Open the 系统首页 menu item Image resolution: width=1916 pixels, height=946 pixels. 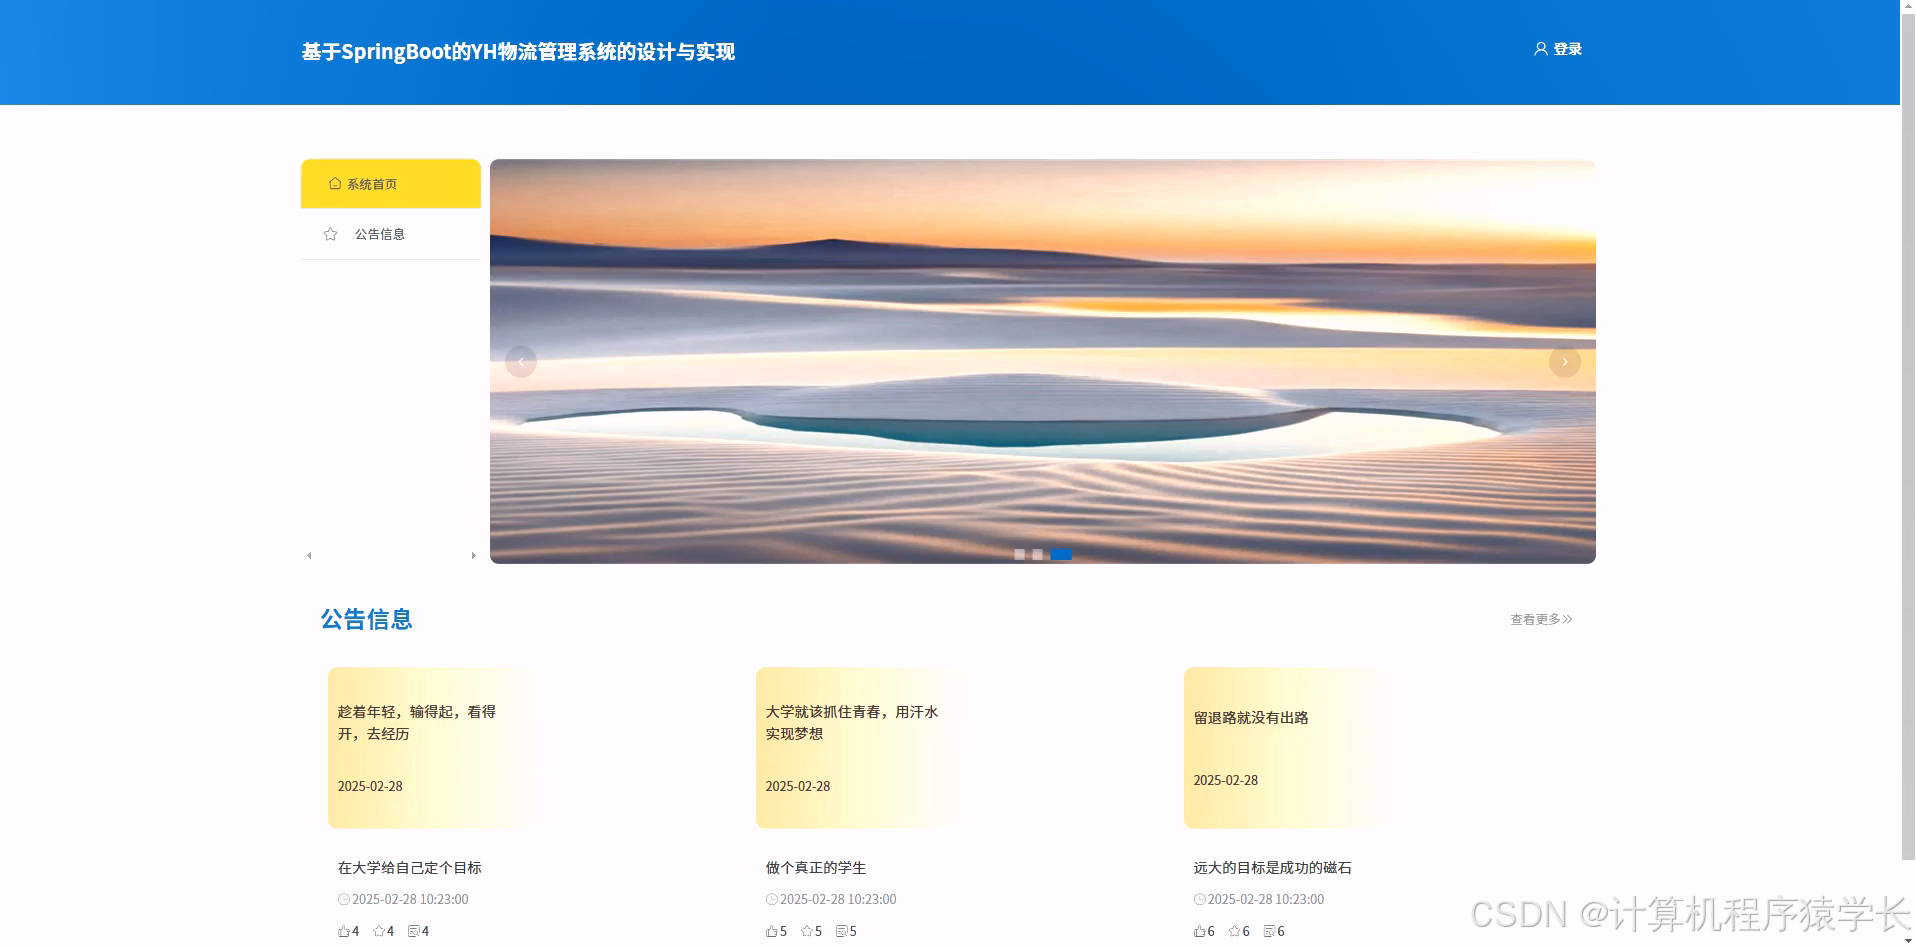tap(371, 183)
